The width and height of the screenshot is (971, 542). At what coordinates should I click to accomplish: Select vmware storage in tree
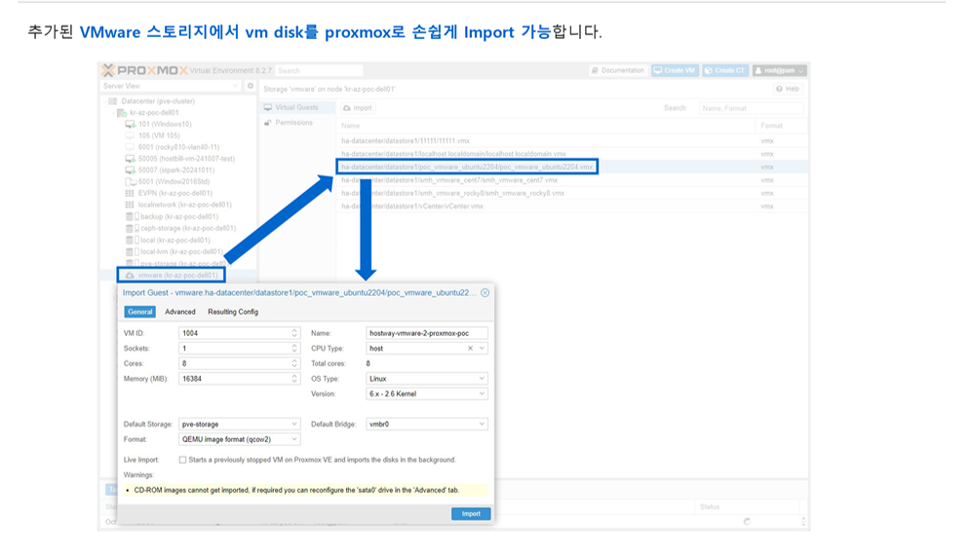tap(178, 275)
